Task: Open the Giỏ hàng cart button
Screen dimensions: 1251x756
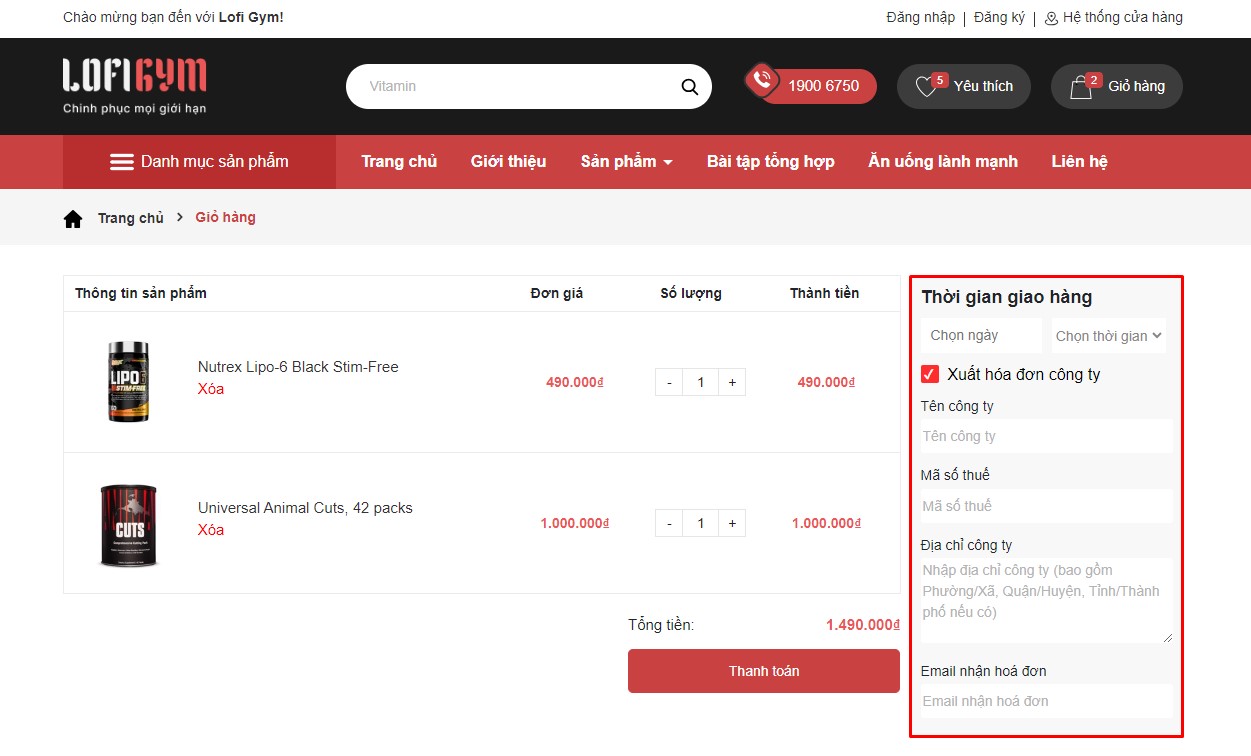Action: [x=1116, y=87]
